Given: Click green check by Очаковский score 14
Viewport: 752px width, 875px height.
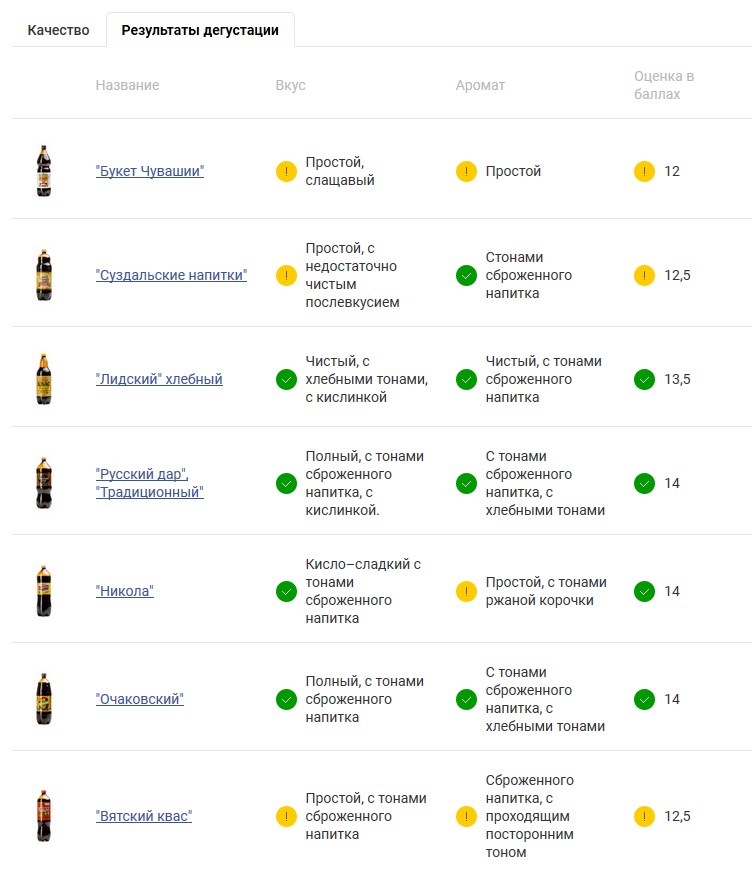Looking at the screenshot, I should pyautogui.click(x=644, y=699).
